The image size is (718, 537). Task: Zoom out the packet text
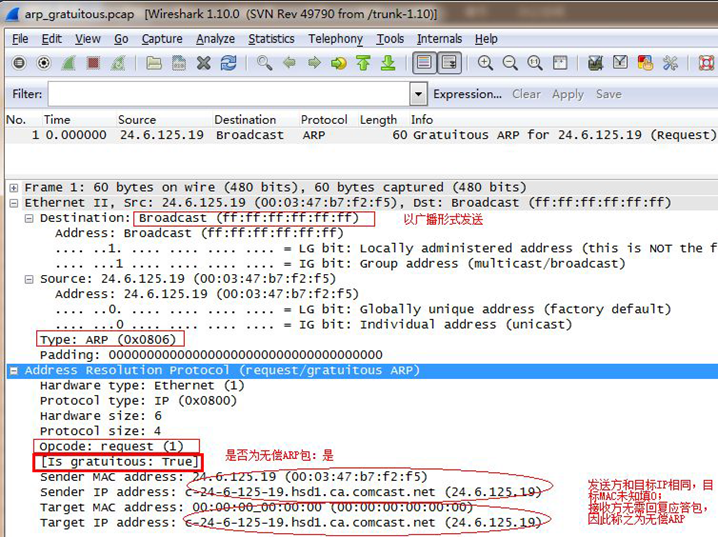(x=510, y=63)
